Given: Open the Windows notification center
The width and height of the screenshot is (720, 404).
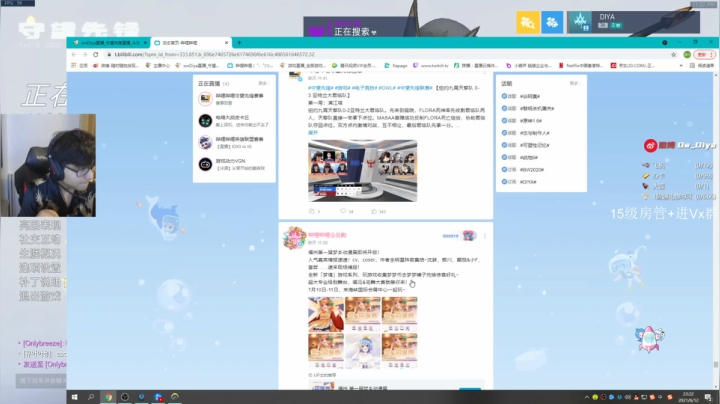Looking at the screenshot, I should coord(708,397).
